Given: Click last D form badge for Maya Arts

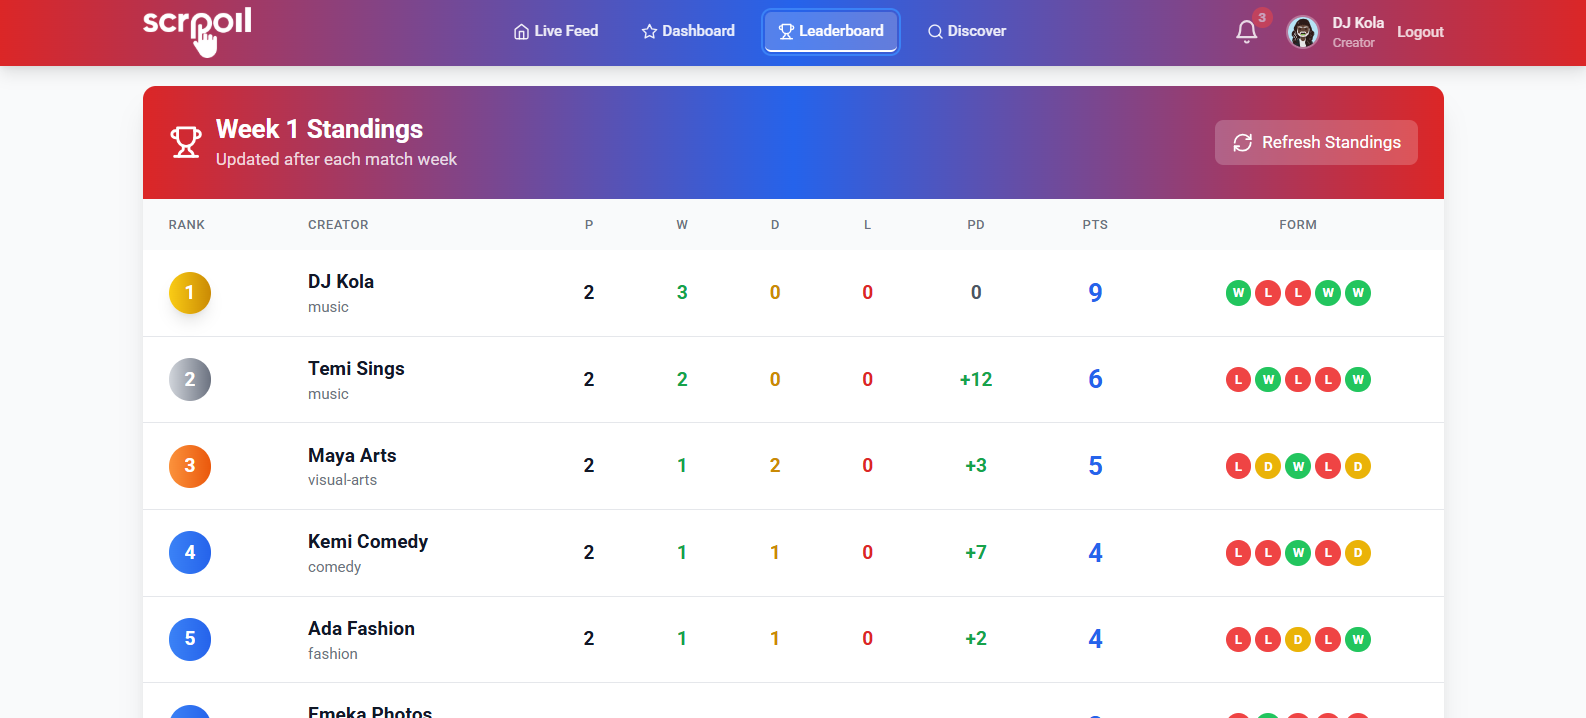Looking at the screenshot, I should [x=1358, y=466].
